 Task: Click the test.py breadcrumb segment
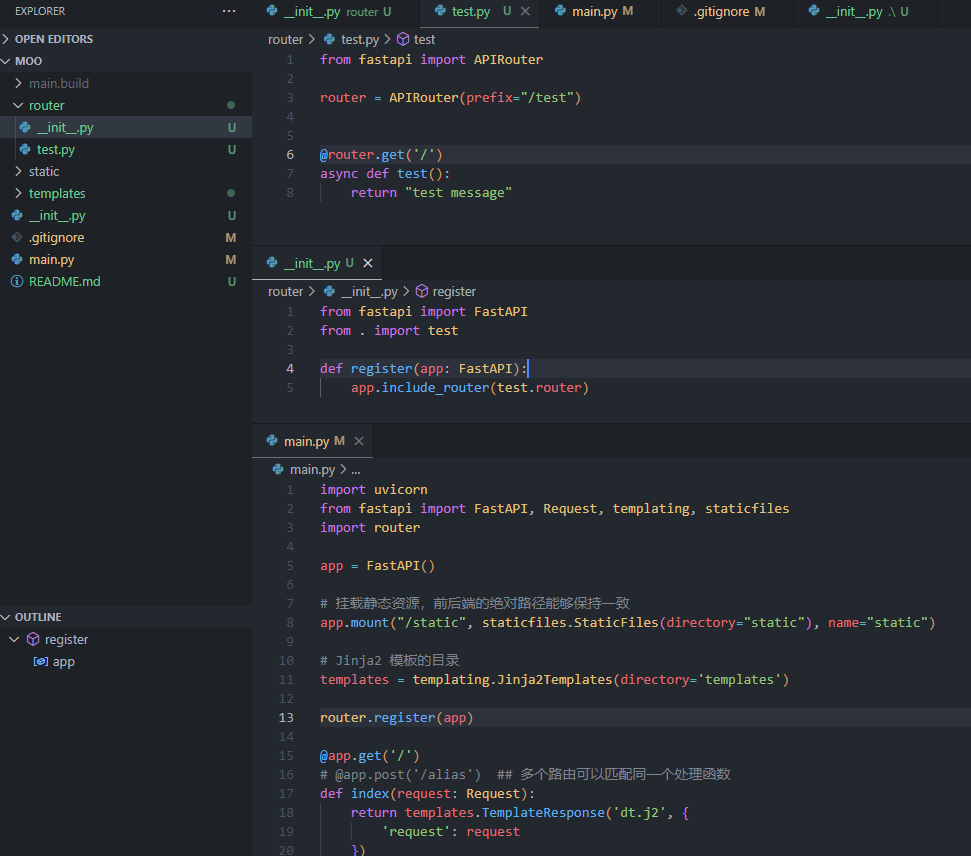coord(359,40)
